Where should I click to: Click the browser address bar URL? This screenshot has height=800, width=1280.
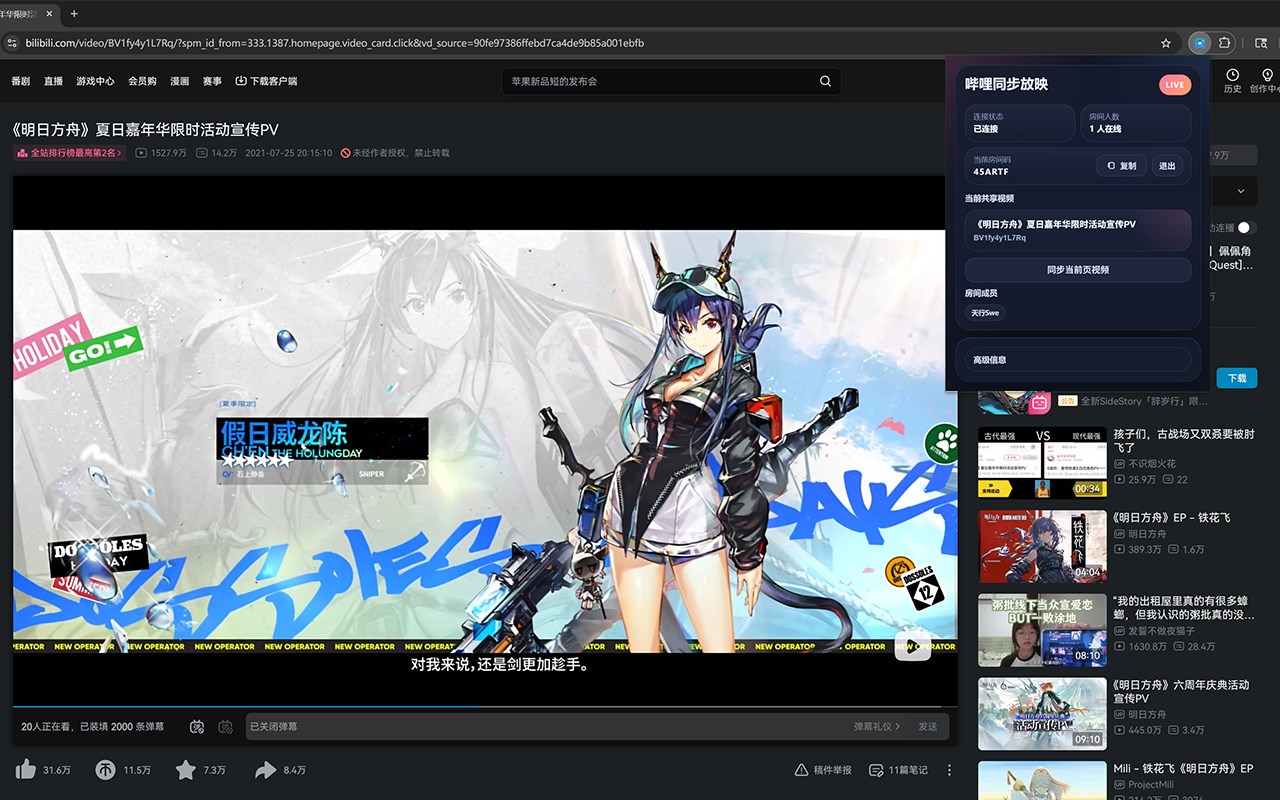coord(336,43)
